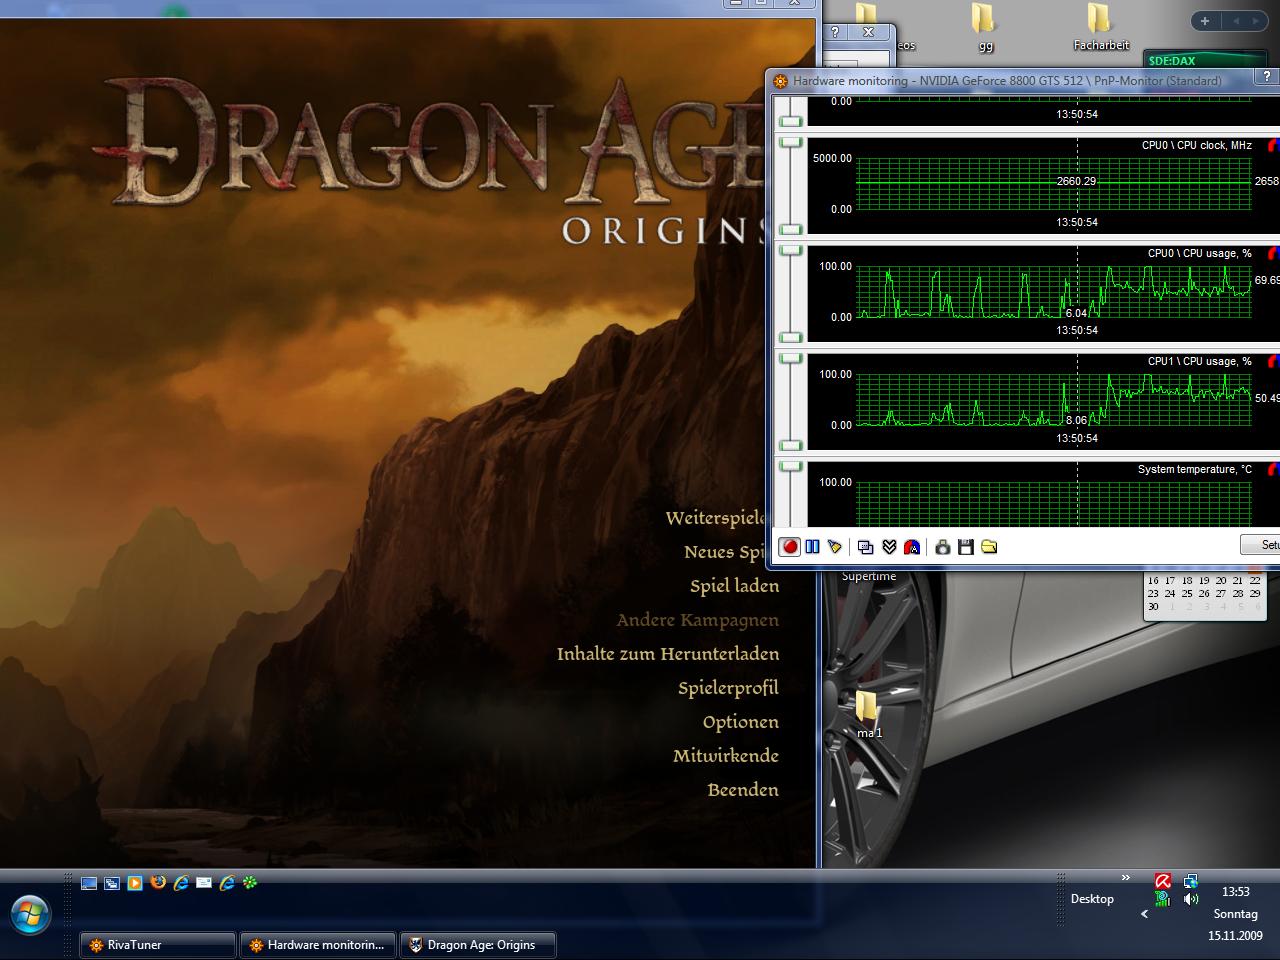Click the CPU0 CPU clock graph gauge icon

(1273, 145)
